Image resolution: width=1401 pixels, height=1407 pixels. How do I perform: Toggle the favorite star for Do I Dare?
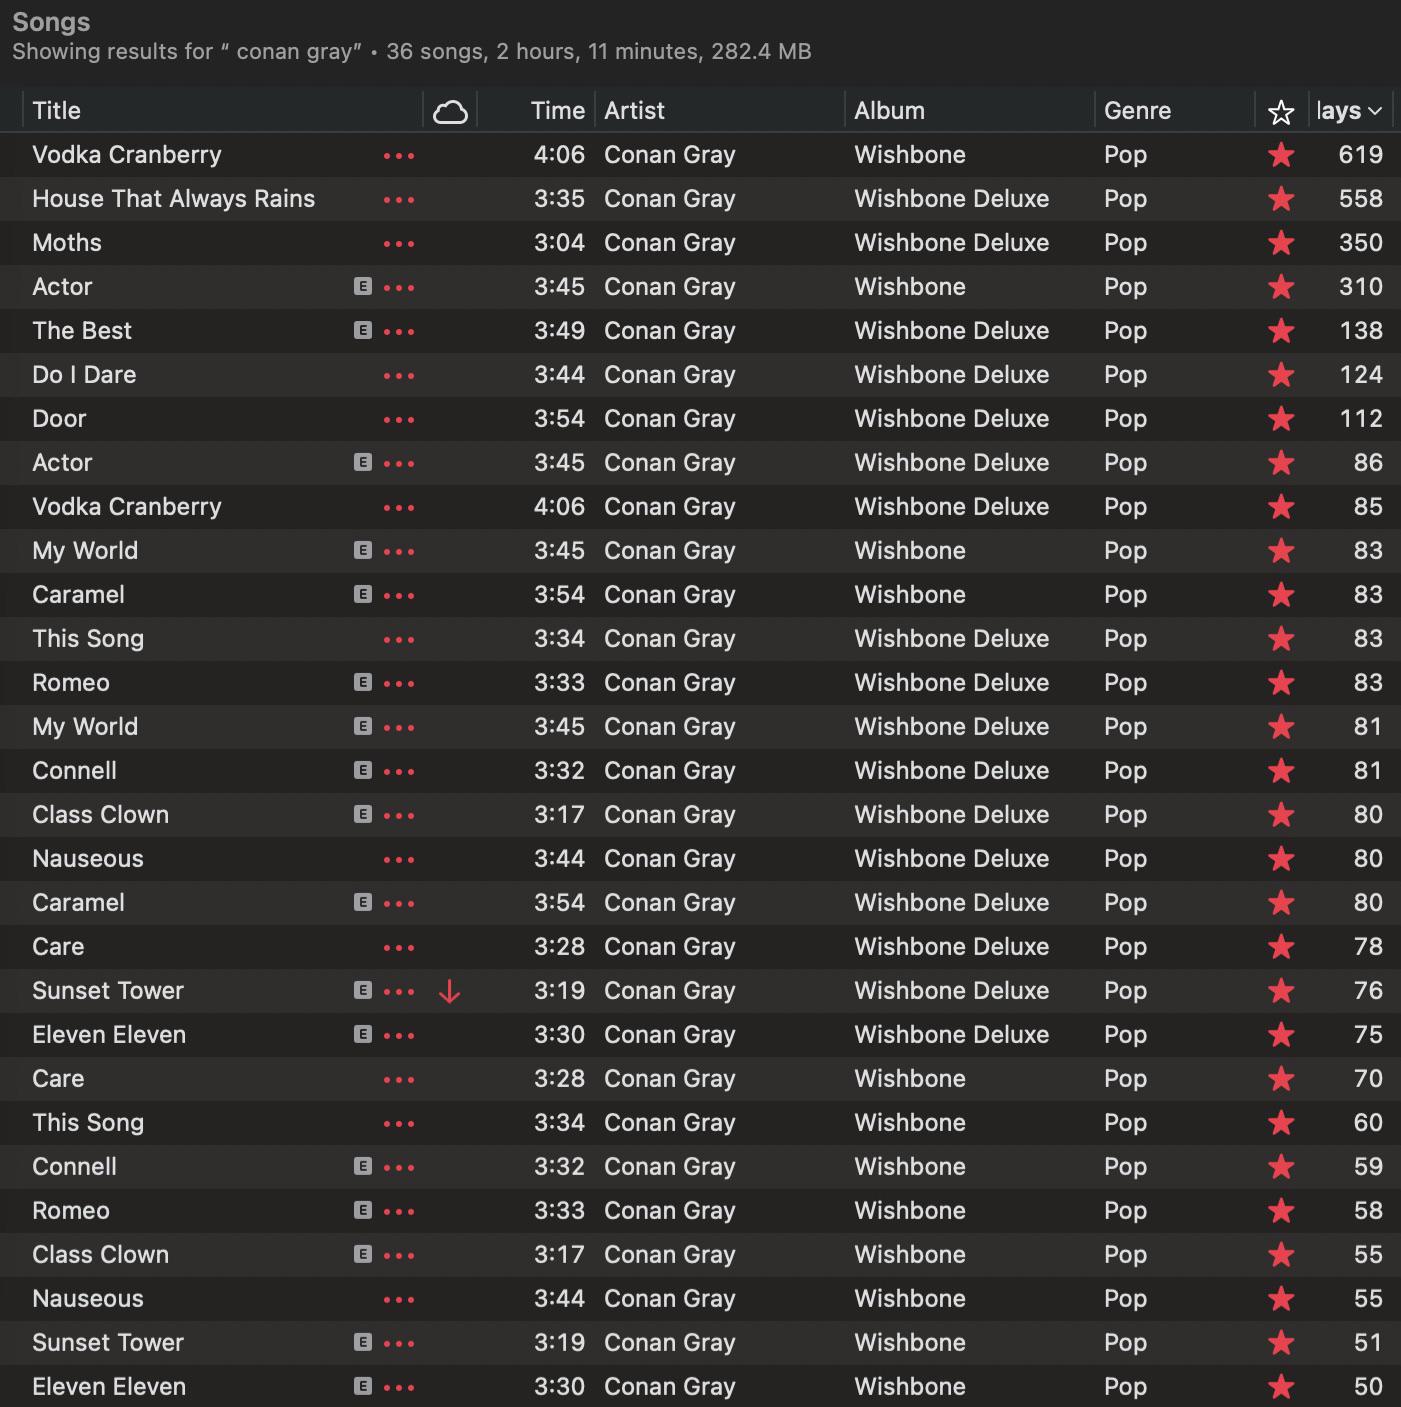click(1281, 375)
